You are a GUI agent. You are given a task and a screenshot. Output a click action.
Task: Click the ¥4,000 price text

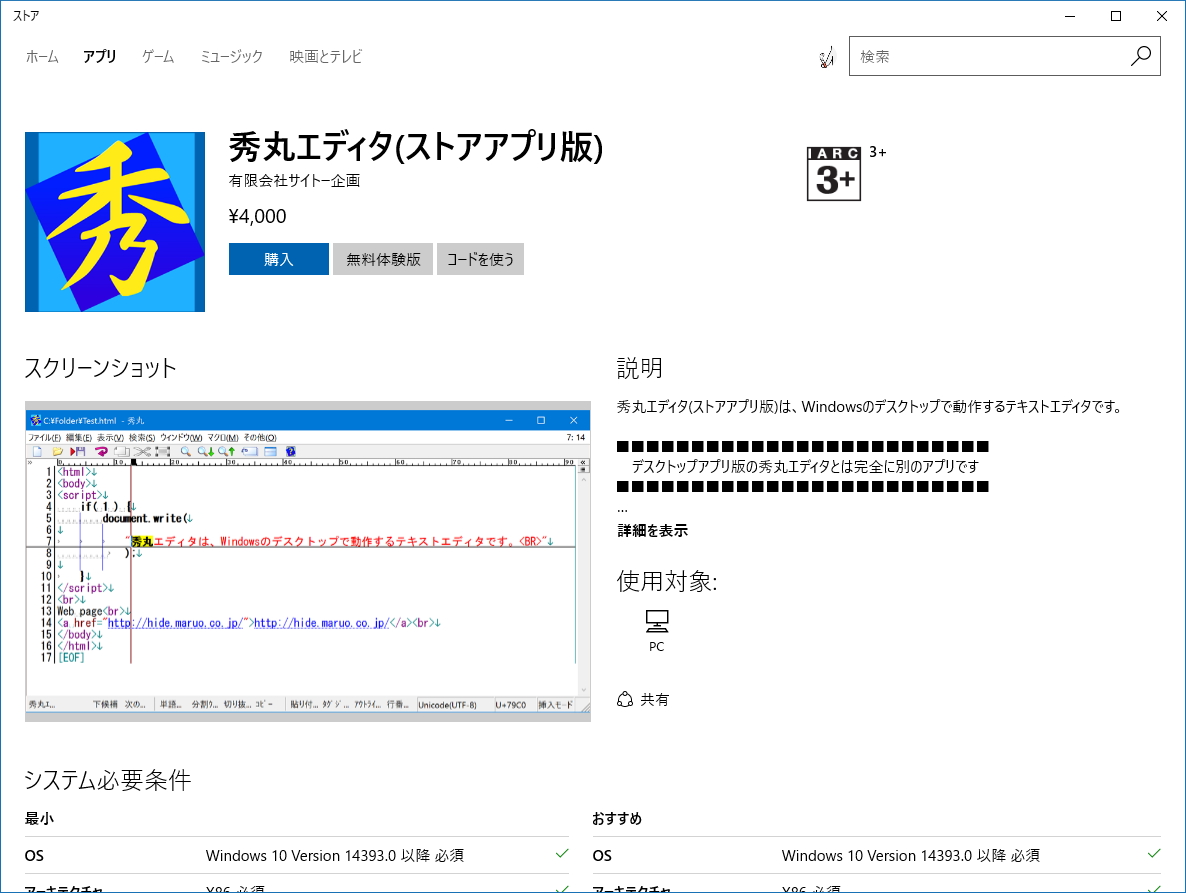[x=257, y=216]
